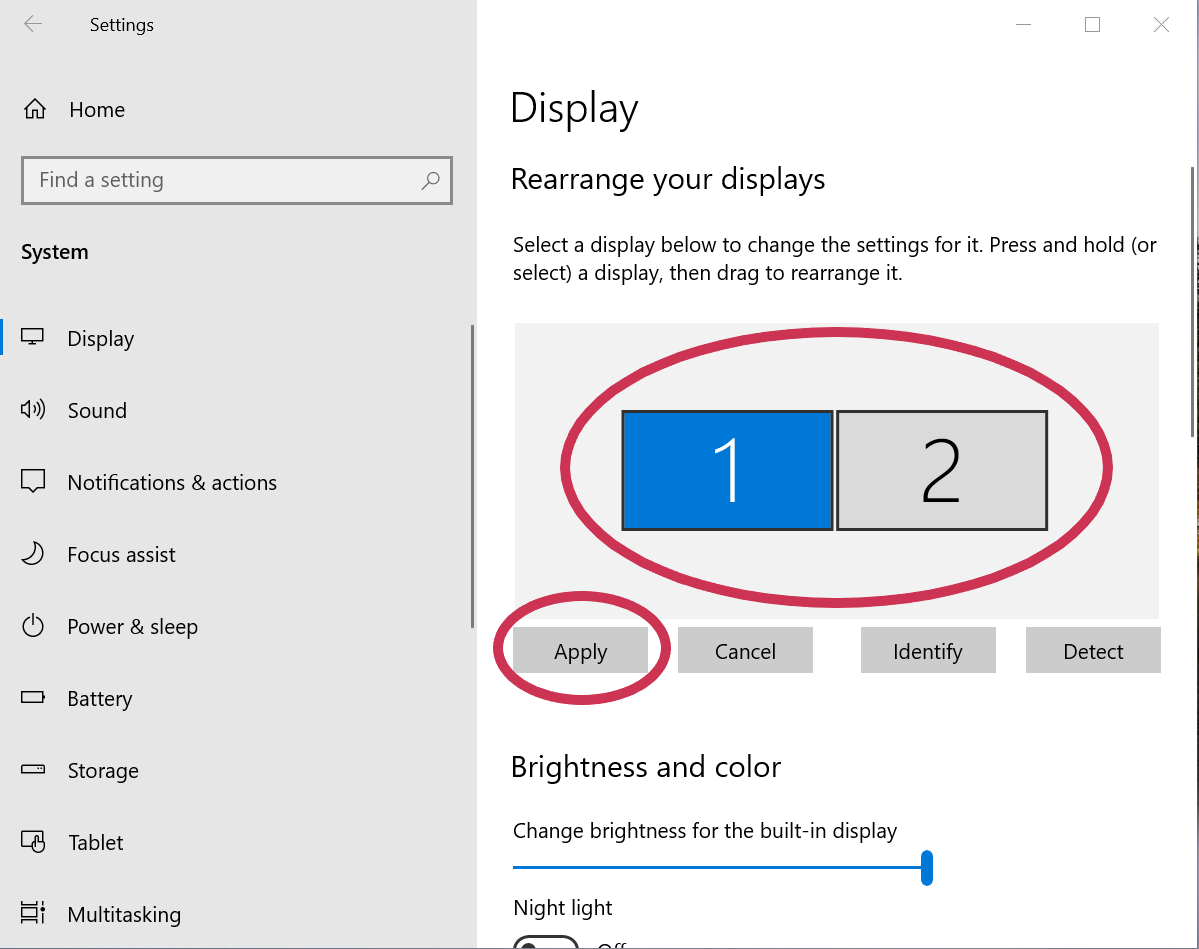
Task: Click the Storage drive icon
Action: (x=33, y=770)
